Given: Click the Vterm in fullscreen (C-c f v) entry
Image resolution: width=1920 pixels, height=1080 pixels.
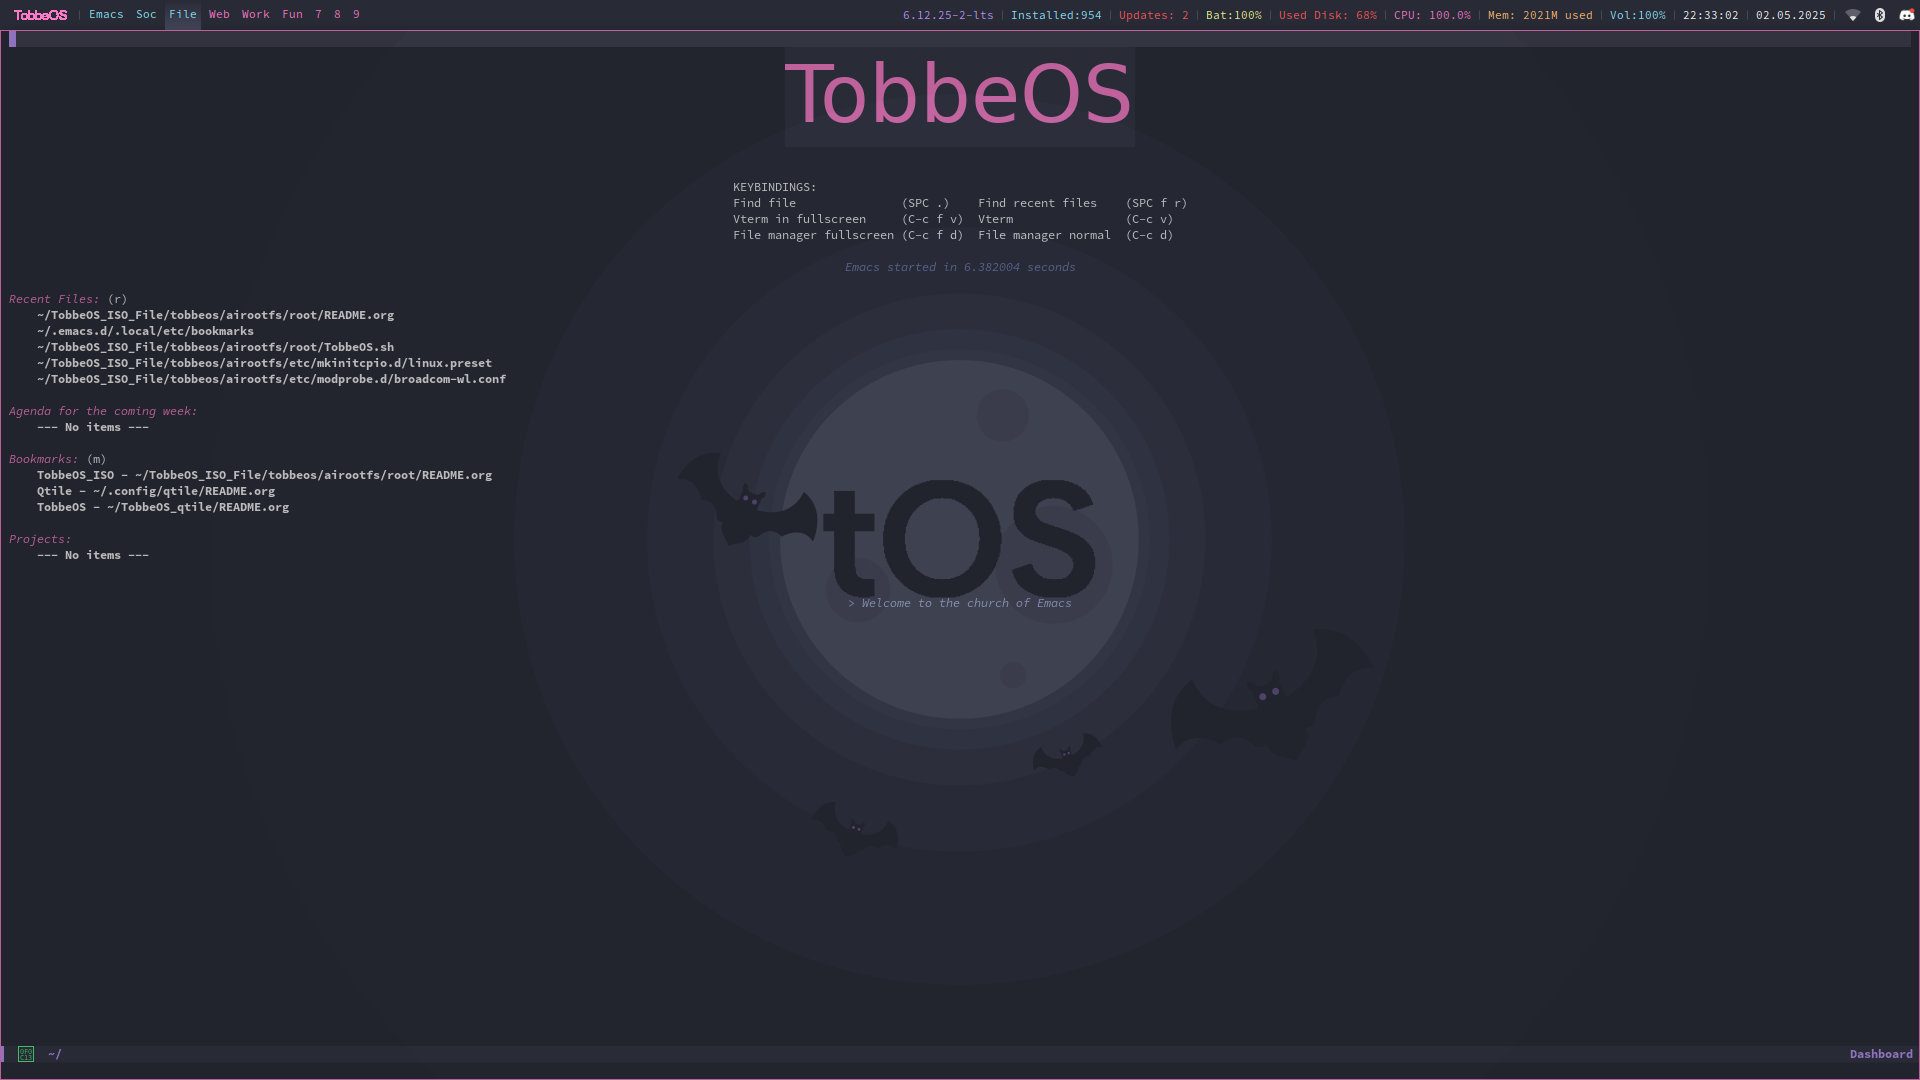Looking at the screenshot, I should [848, 219].
